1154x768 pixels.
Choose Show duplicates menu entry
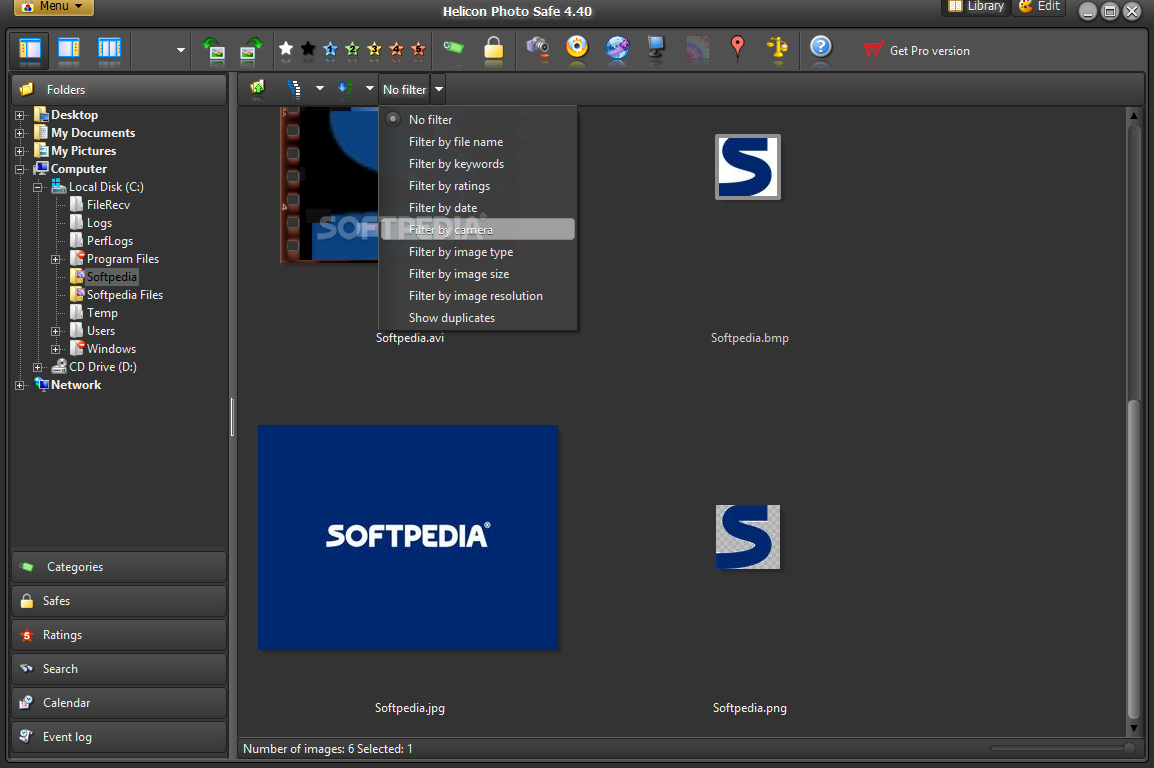pos(477,318)
